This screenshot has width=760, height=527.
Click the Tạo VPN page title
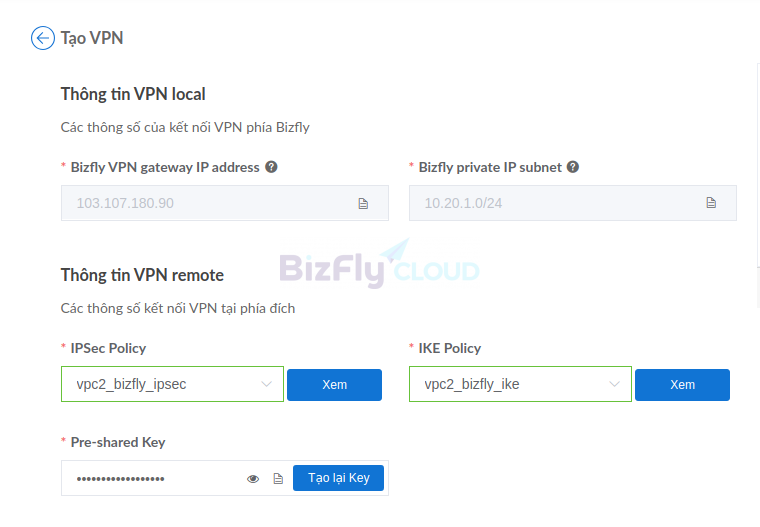tap(92, 38)
